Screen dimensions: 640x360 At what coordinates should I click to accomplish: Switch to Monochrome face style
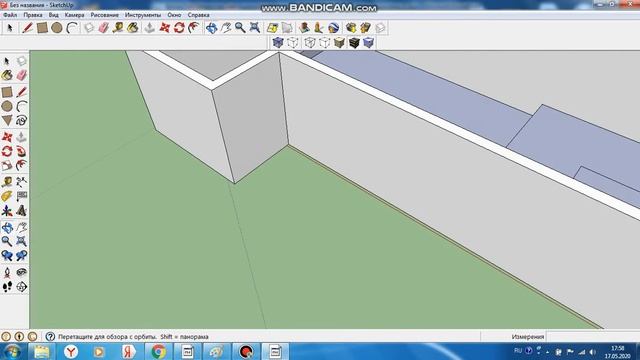[369, 42]
